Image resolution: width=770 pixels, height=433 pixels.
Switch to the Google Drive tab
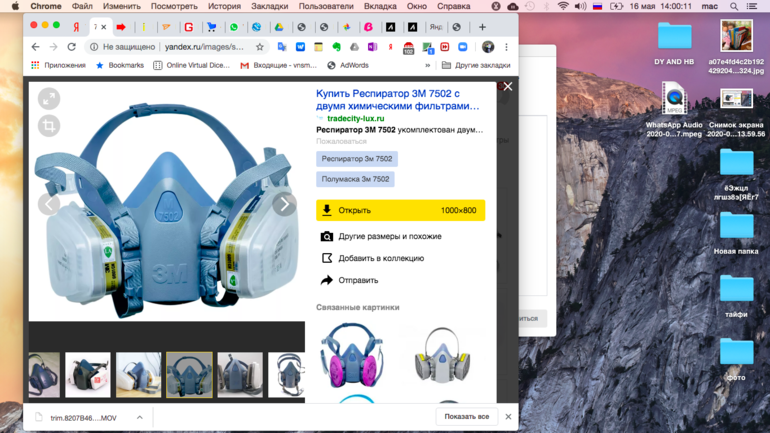279,27
